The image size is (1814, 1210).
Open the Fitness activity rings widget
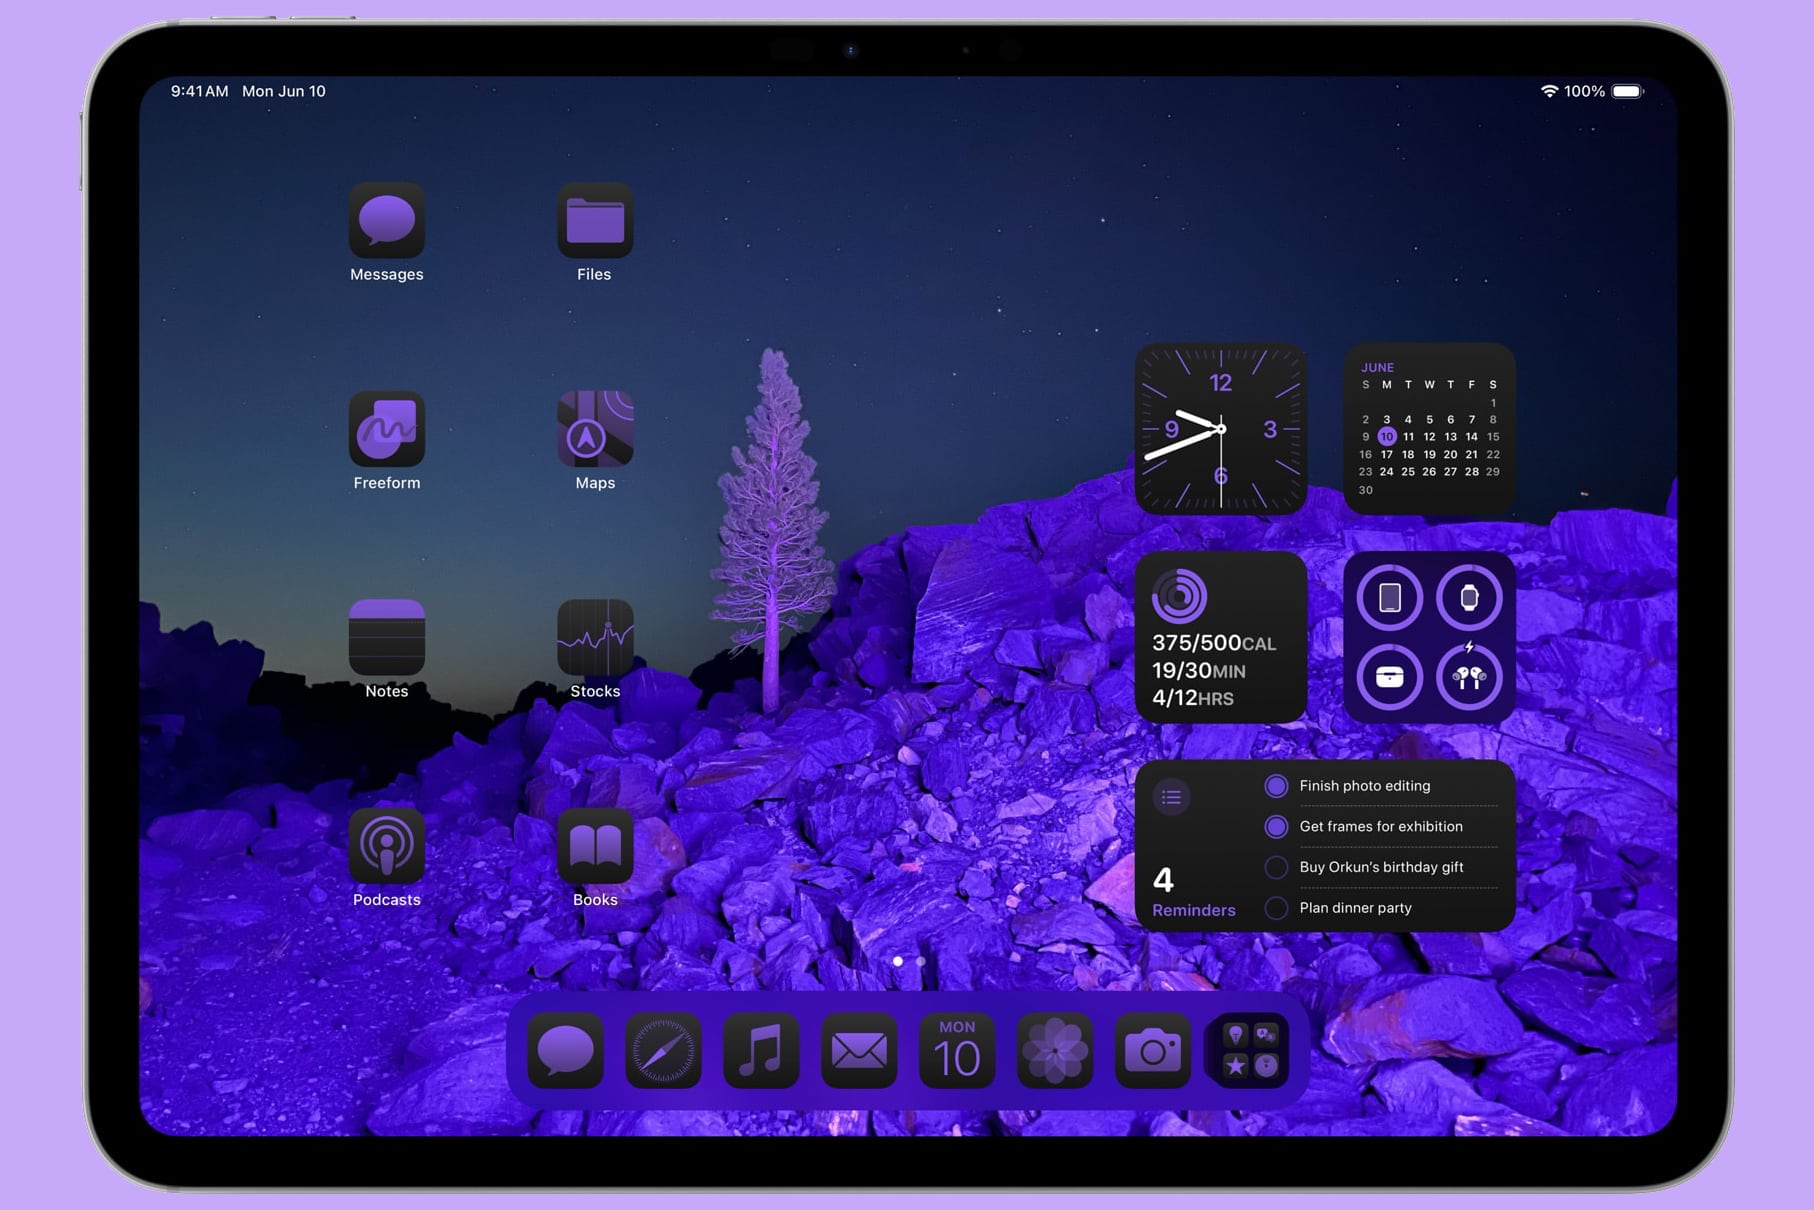coord(1220,637)
